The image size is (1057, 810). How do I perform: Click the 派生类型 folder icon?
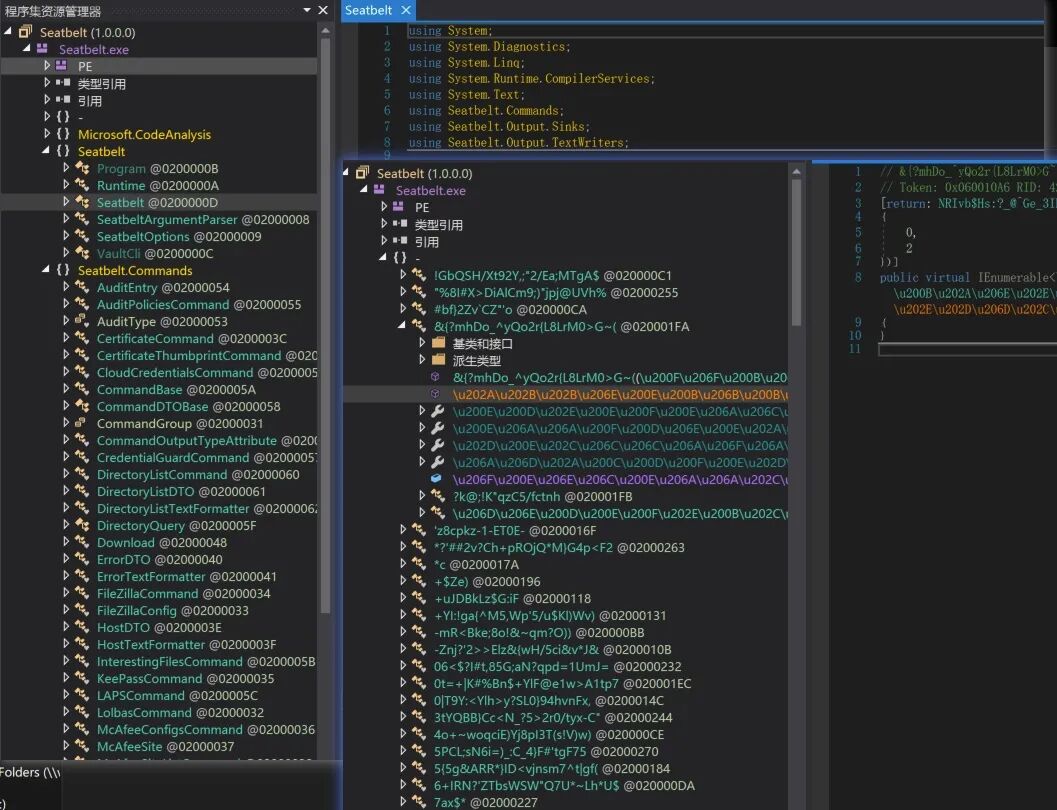(x=439, y=360)
